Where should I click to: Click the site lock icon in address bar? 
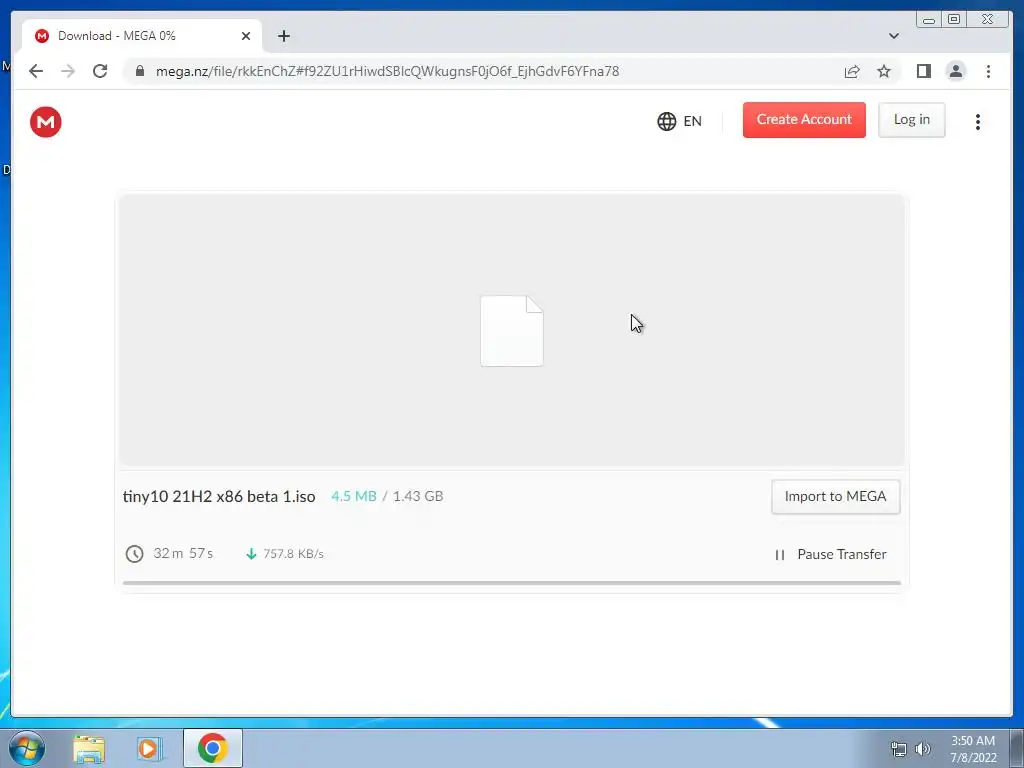click(x=140, y=71)
